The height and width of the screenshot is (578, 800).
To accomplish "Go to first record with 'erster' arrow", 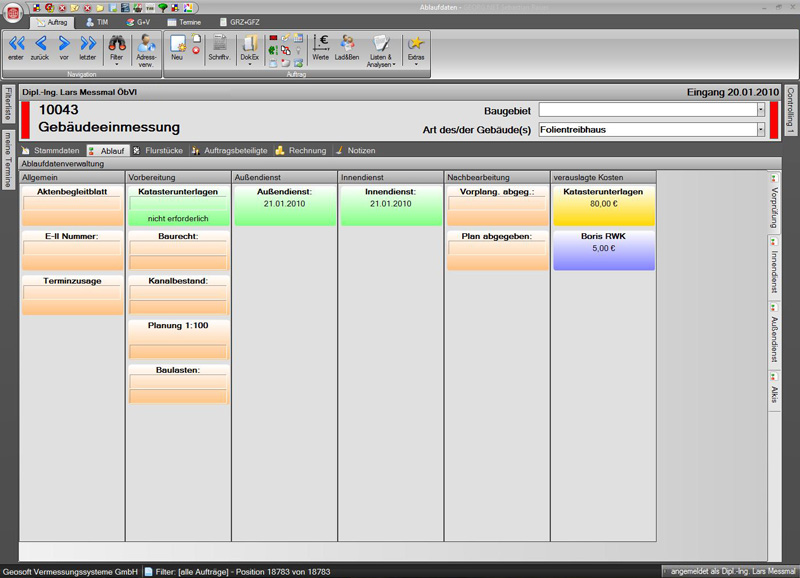I will coord(16,46).
